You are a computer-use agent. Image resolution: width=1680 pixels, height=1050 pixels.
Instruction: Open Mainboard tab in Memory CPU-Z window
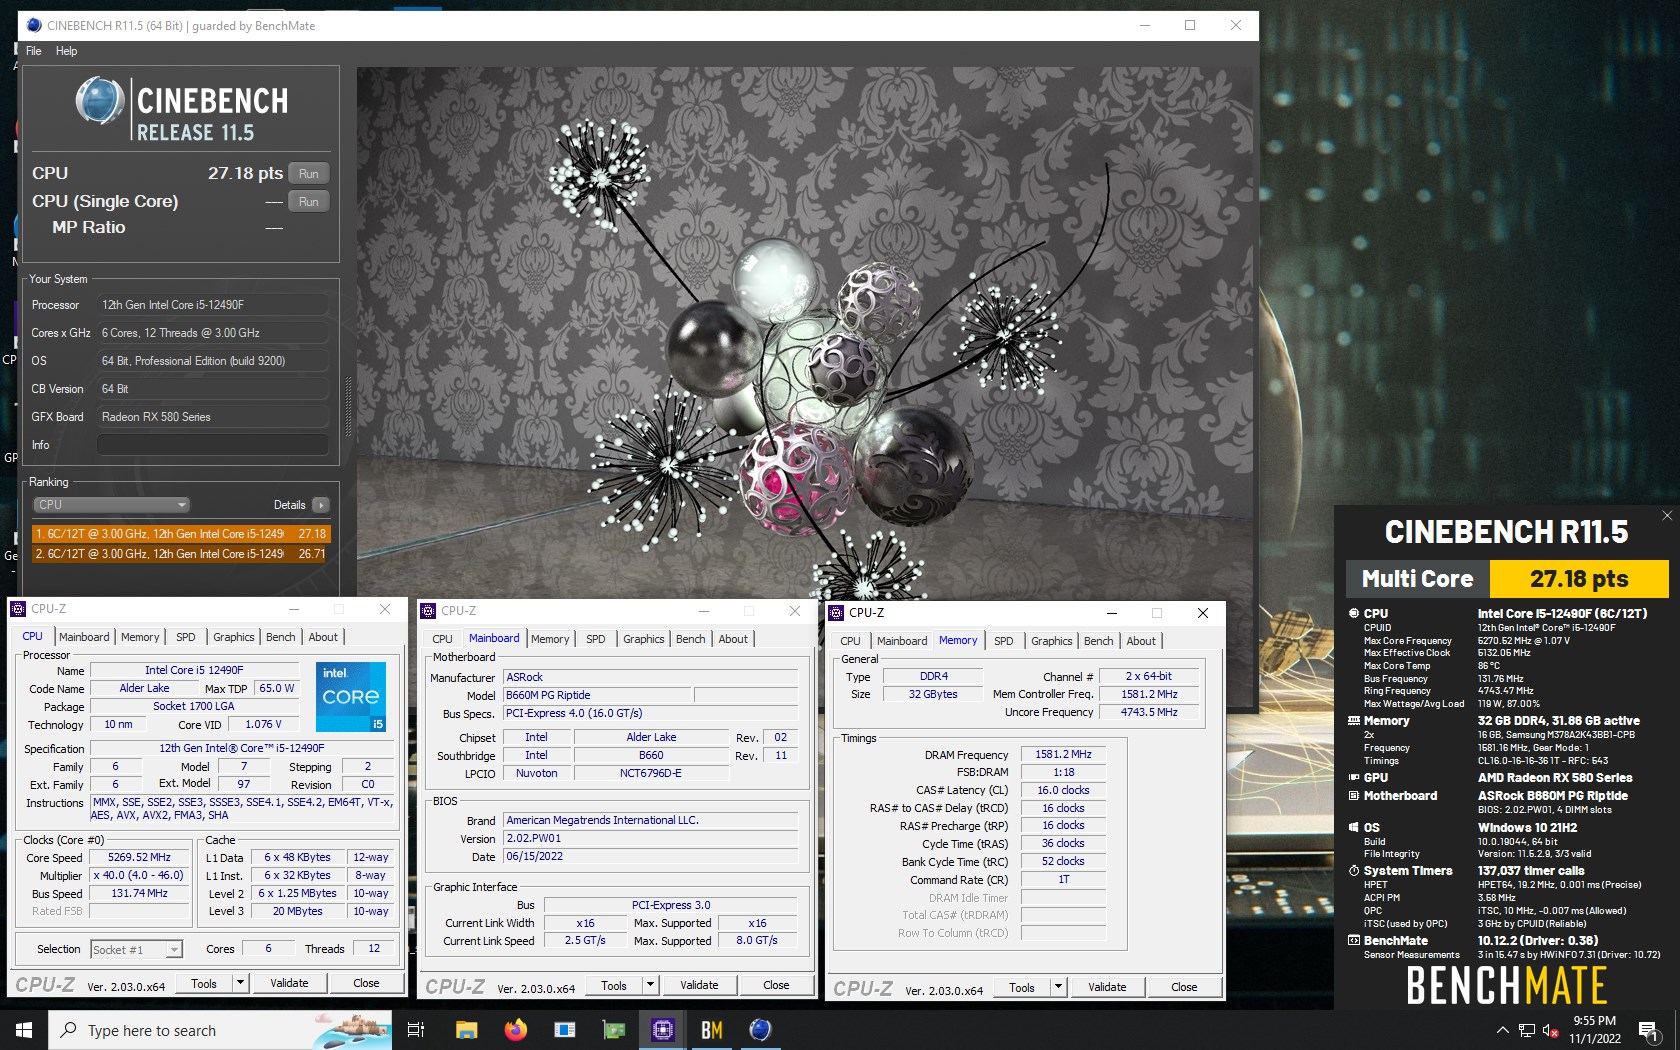pos(902,641)
